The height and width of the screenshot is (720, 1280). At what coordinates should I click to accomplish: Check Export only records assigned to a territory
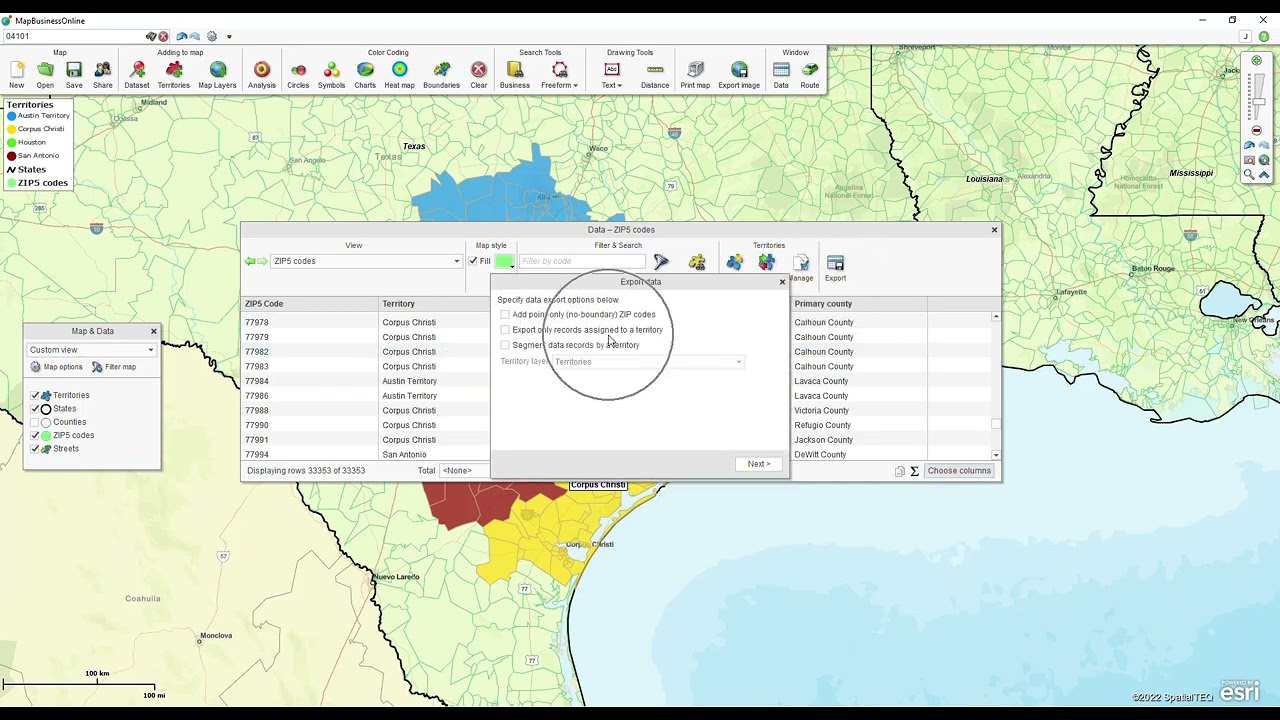point(505,329)
